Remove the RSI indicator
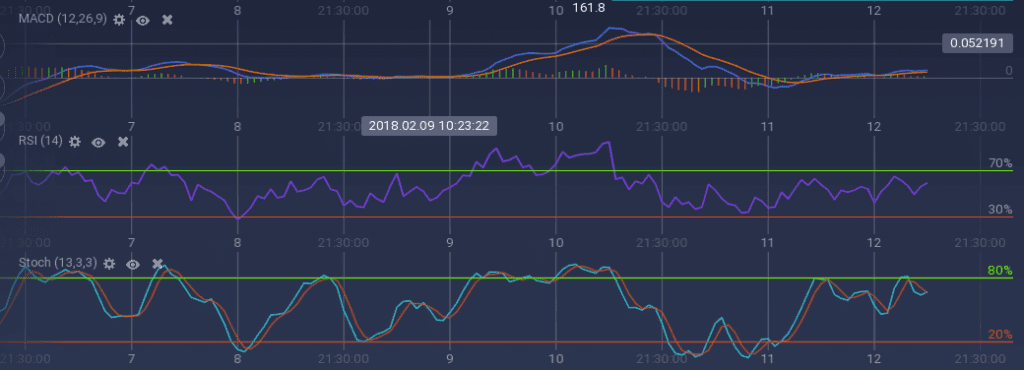1024x370 pixels. [x=123, y=142]
